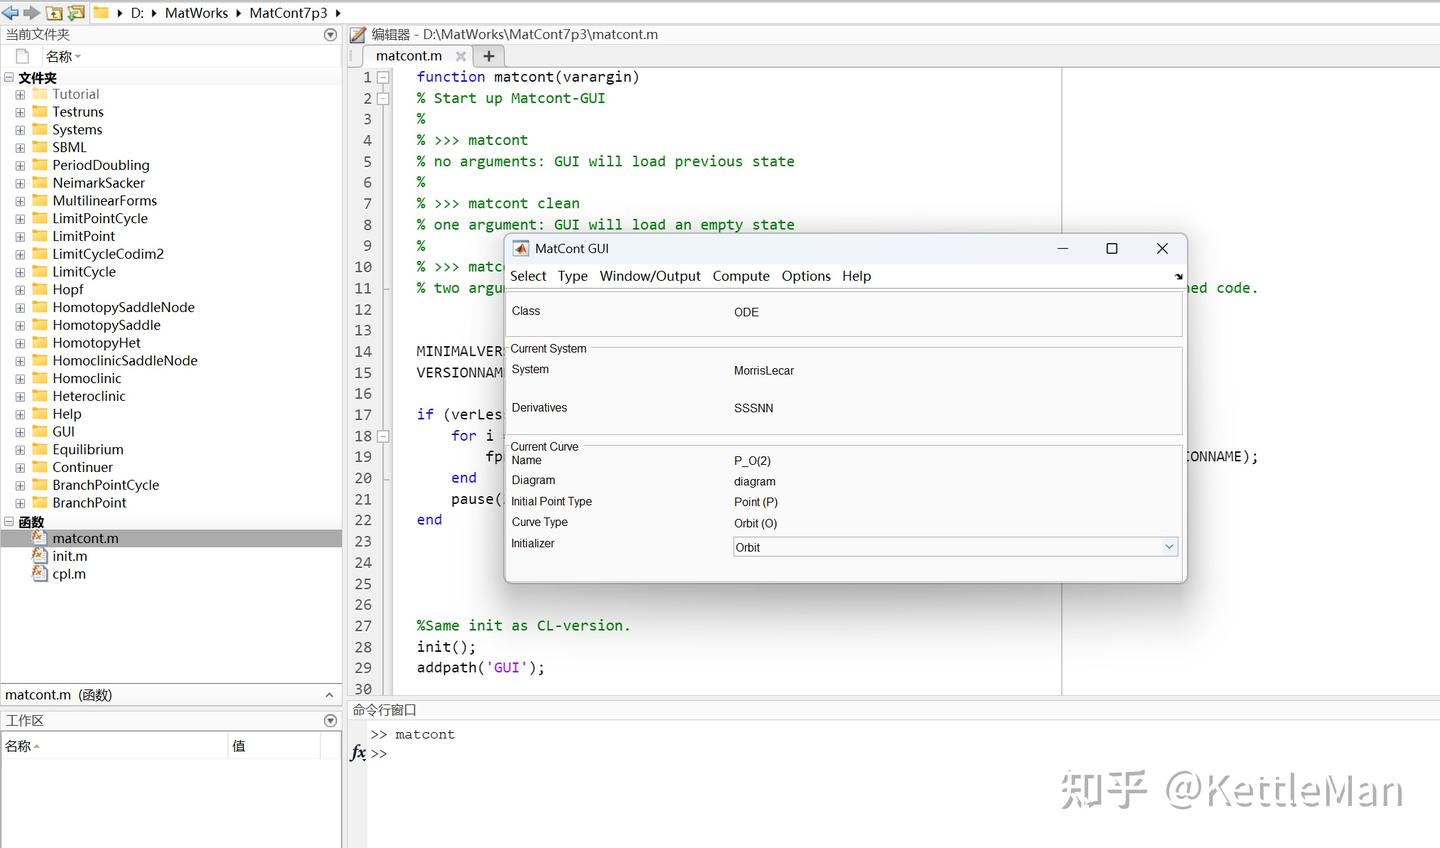
Task: Click the back navigation arrow
Action: pos(10,13)
